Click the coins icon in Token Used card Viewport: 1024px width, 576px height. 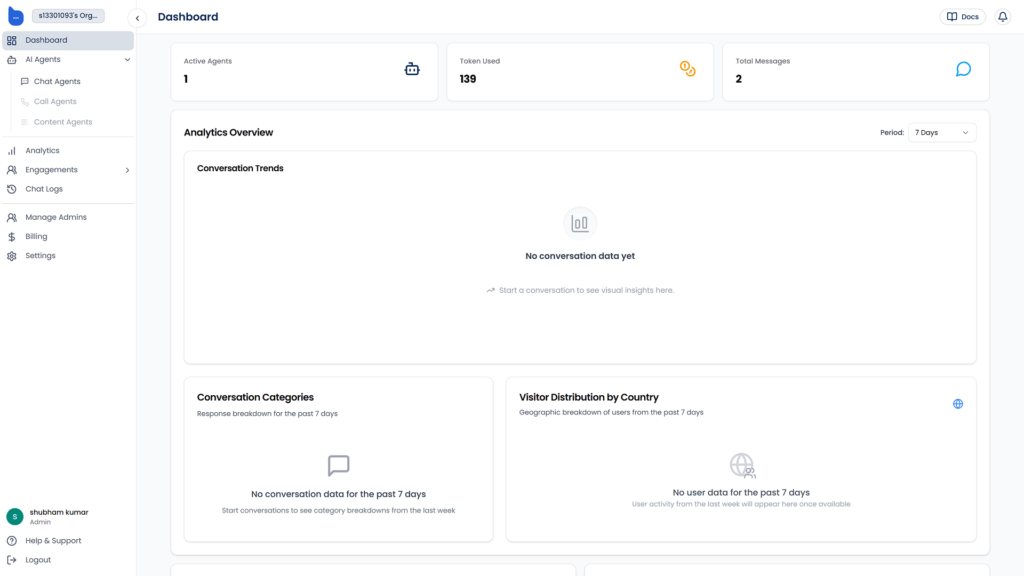pos(687,69)
